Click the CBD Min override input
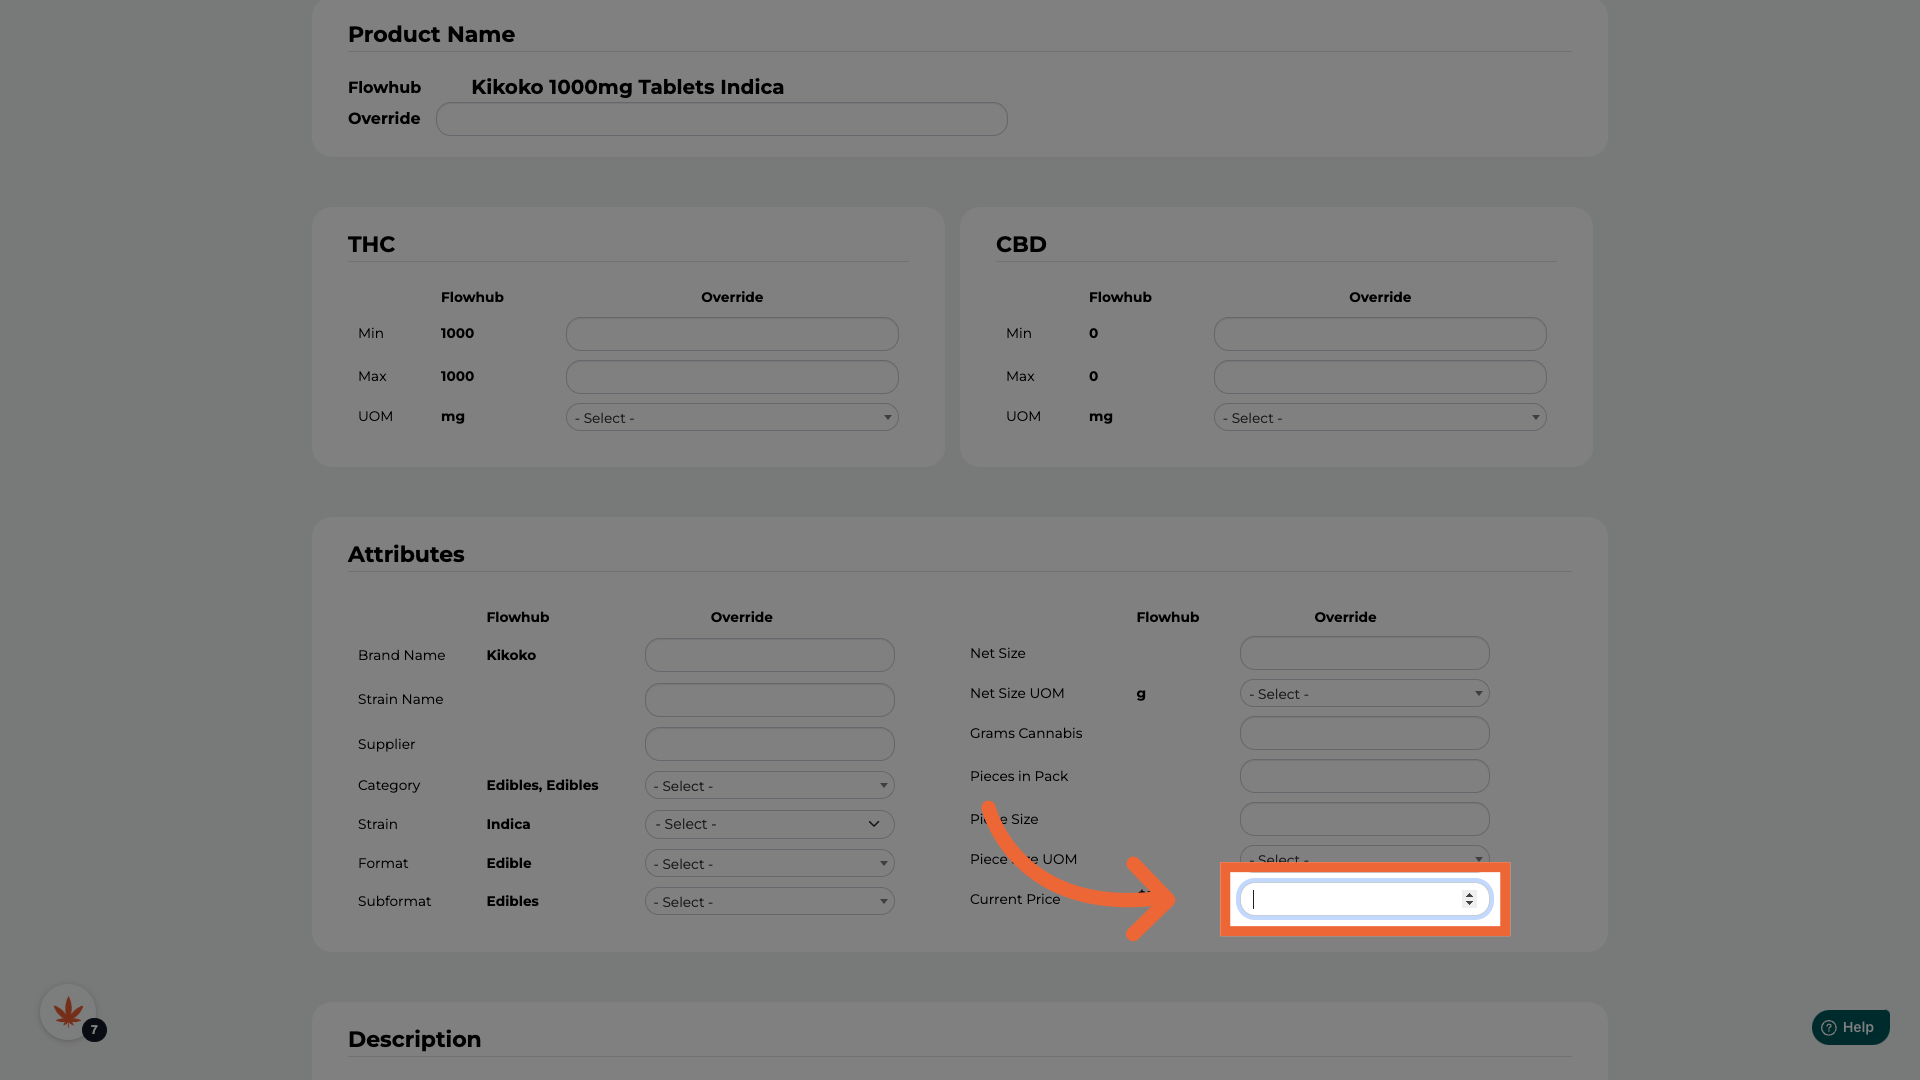Image resolution: width=1920 pixels, height=1080 pixels. point(1379,334)
